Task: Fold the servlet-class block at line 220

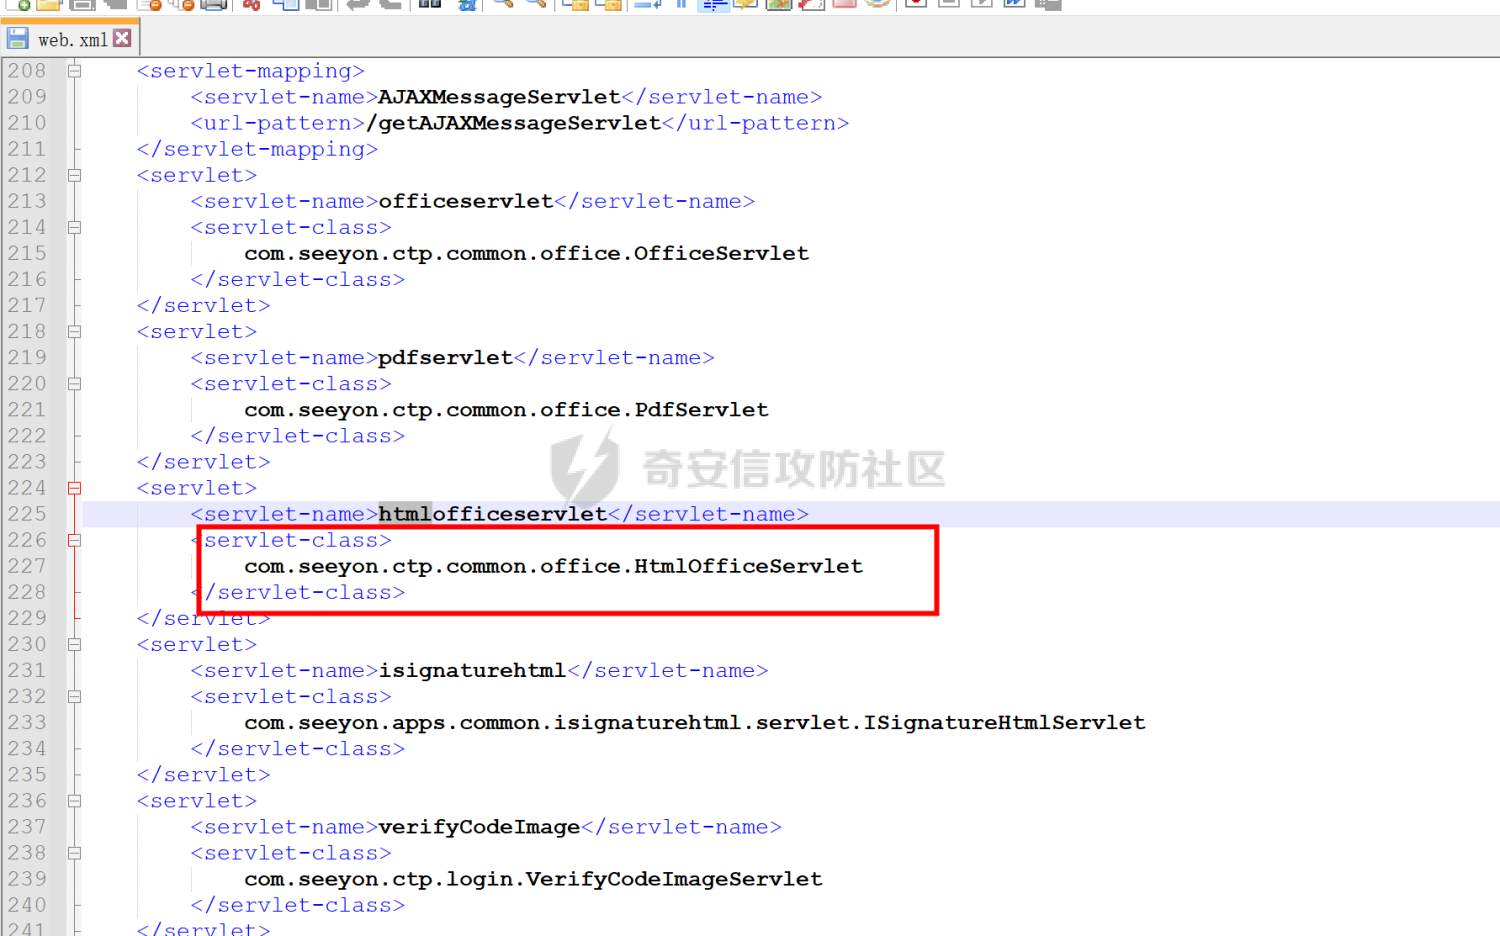Action: pyautogui.click(x=74, y=384)
